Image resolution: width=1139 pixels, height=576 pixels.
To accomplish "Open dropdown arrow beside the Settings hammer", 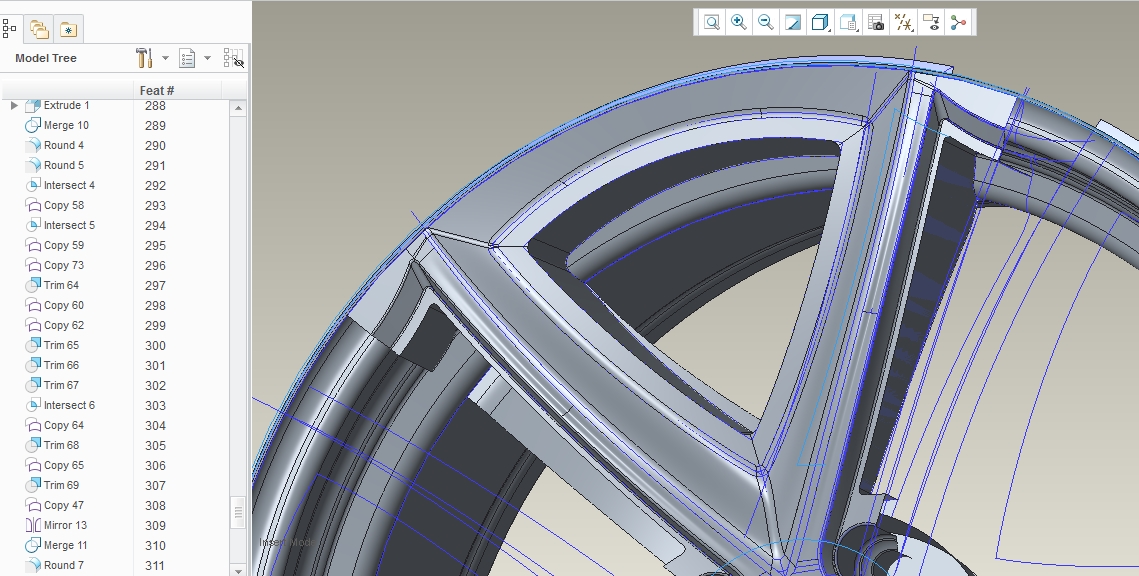I will click(166, 58).
